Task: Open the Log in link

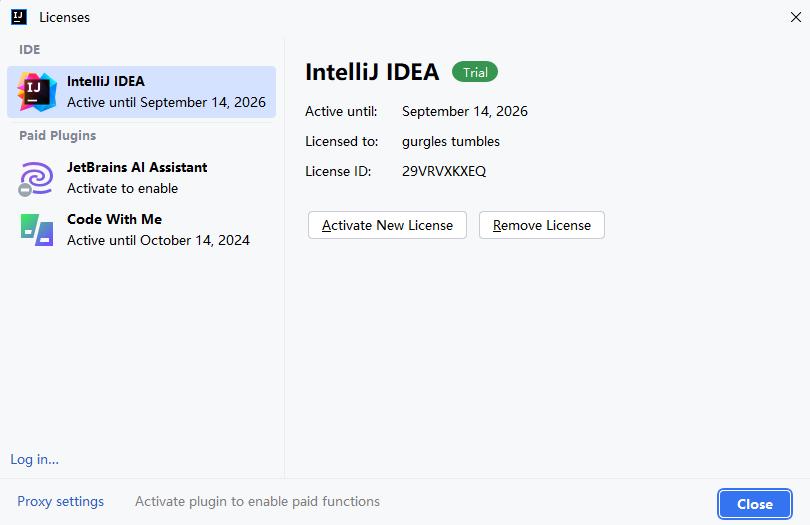Action: coord(34,459)
